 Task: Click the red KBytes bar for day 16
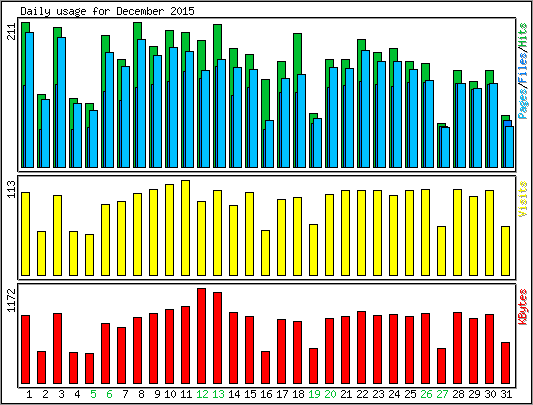point(265,368)
